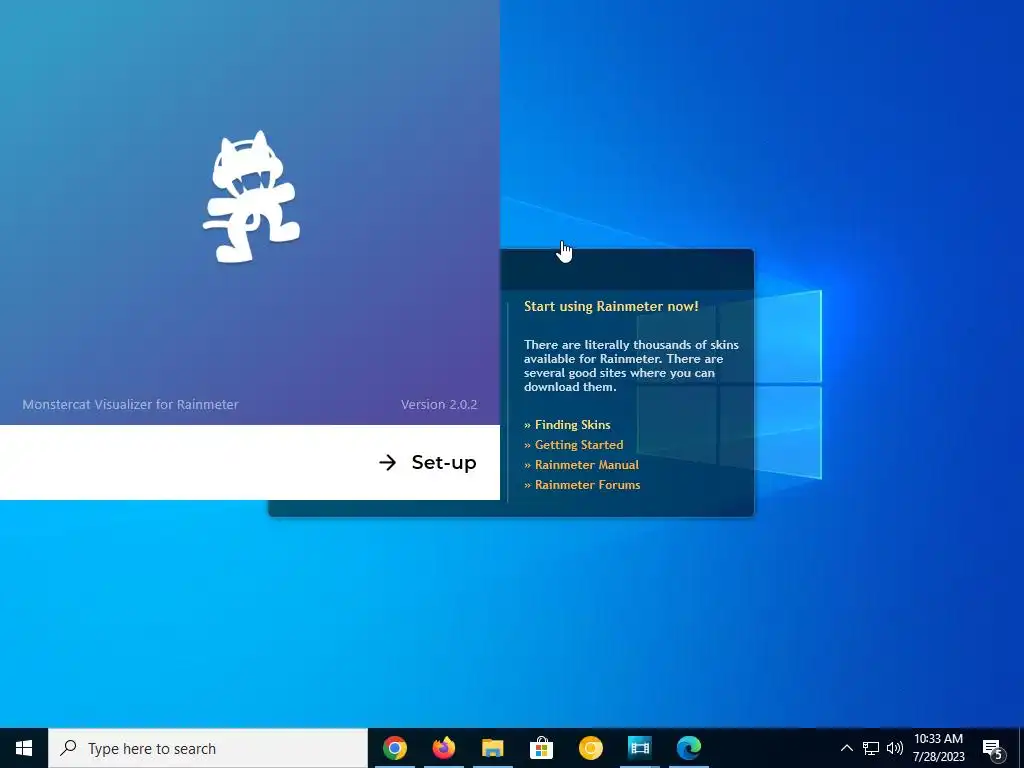Click the volume speaker icon
Screen dimensions: 1024x768
pyautogui.click(x=895, y=748)
